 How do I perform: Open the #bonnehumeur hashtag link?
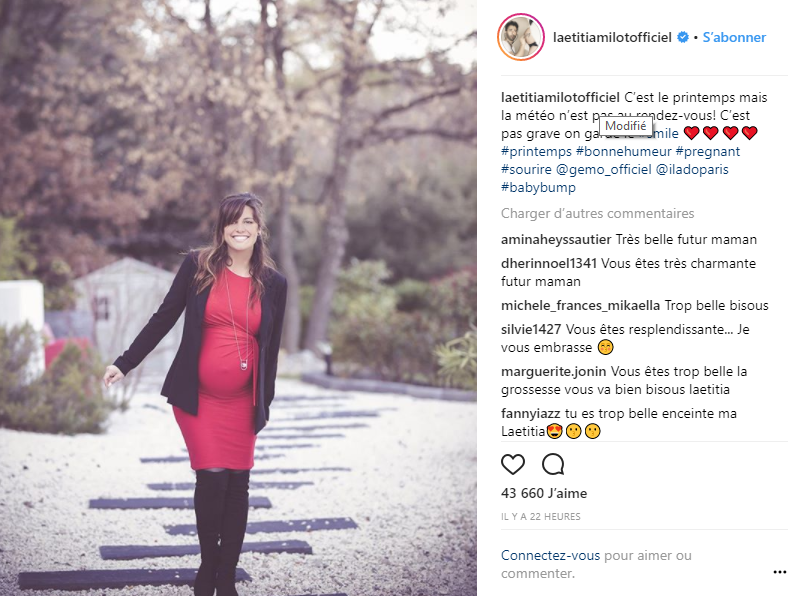pos(624,151)
